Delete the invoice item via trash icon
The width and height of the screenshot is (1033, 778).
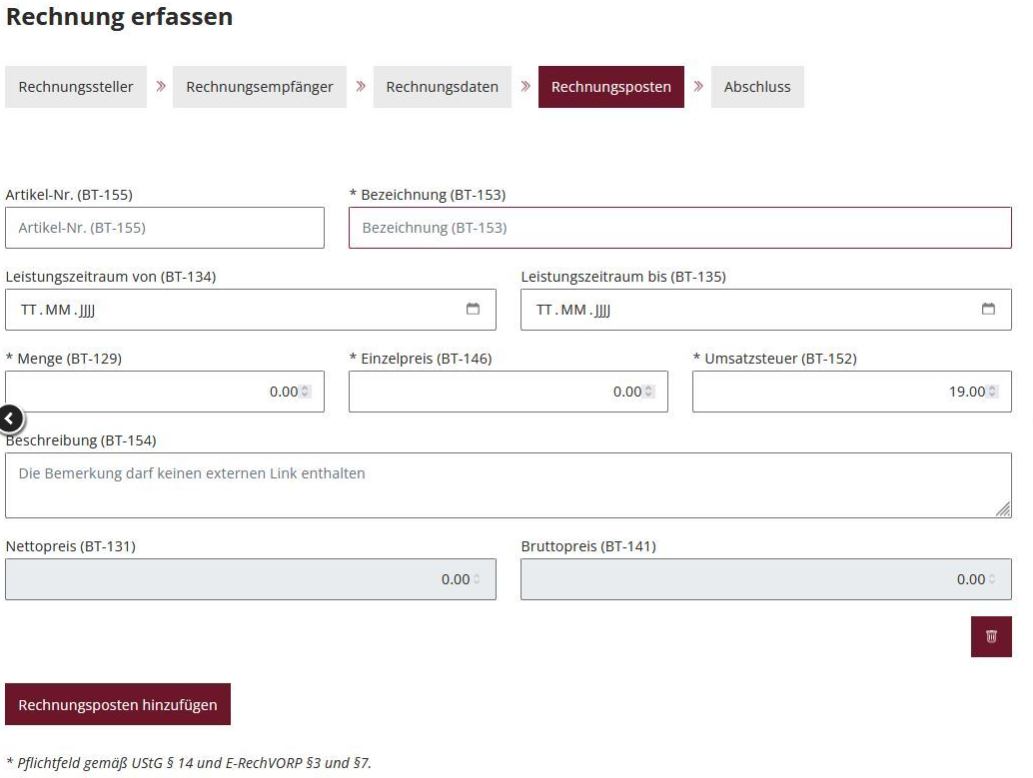click(991, 637)
